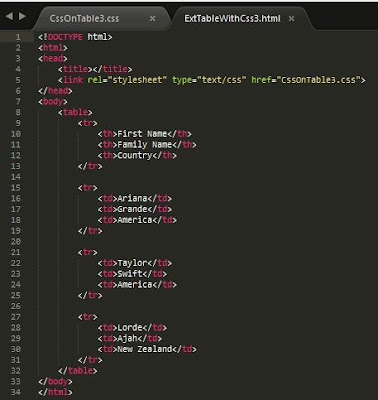This screenshot has height=400, width=378.
Task: Select the ExtTableWithCss3.html tab
Action: tap(232, 18)
